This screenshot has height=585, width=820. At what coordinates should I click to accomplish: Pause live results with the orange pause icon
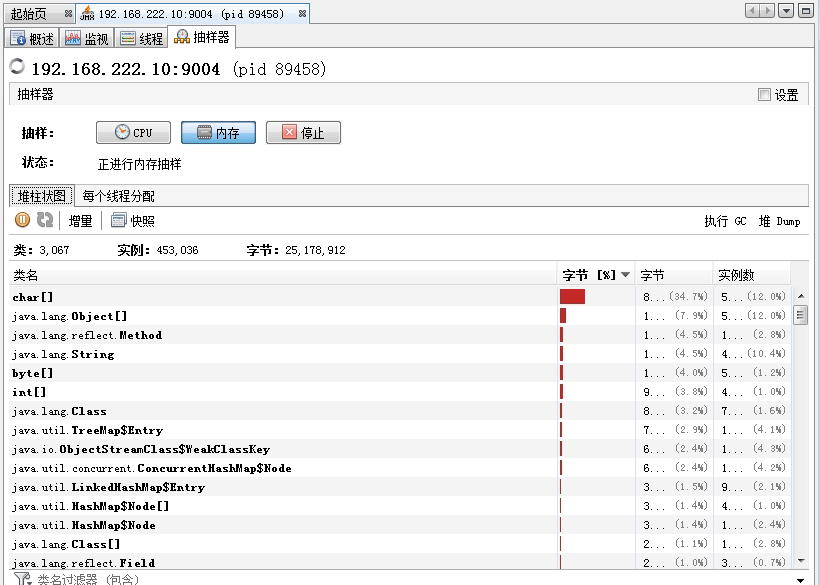(22, 220)
